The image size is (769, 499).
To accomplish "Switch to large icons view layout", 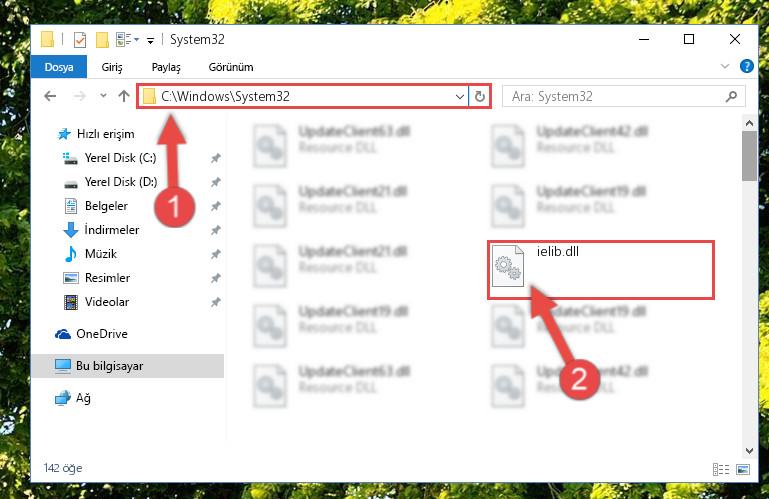I will click(743, 469).
